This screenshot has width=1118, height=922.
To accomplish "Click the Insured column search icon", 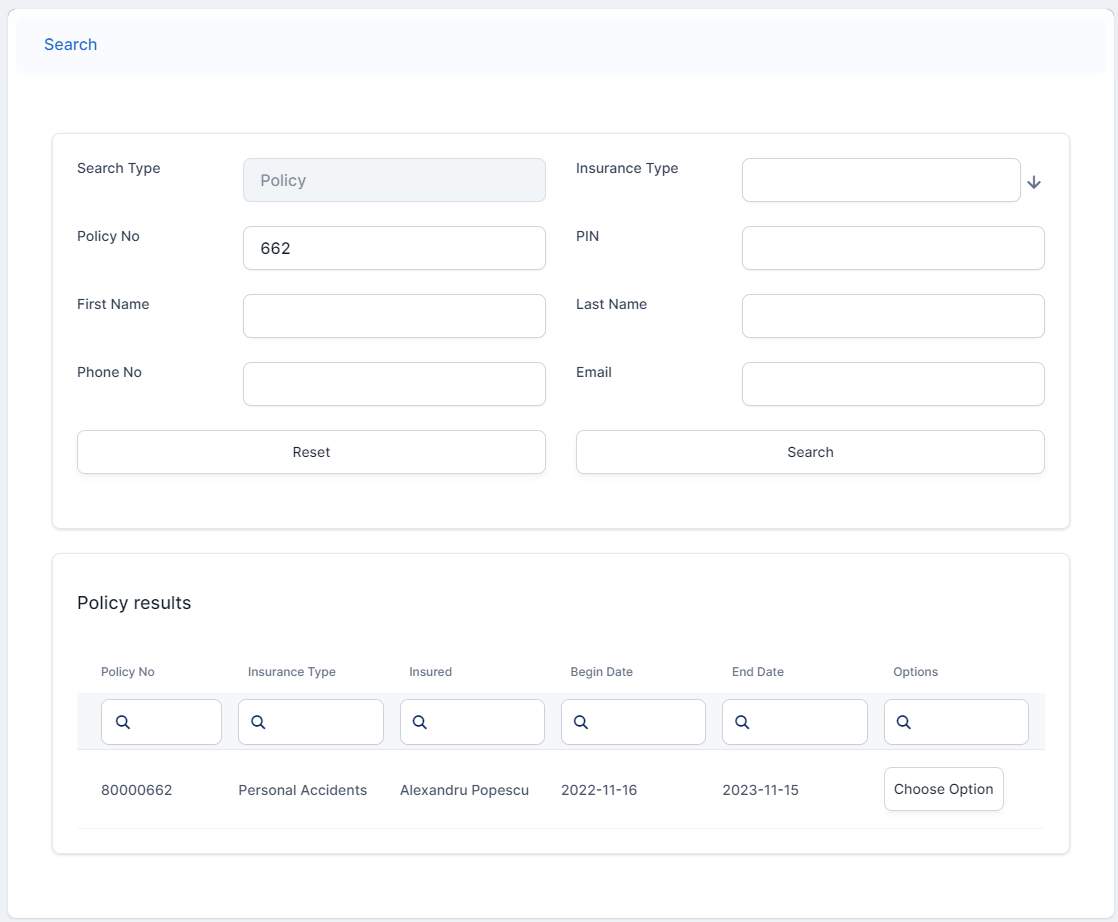I will click(420, 722).
